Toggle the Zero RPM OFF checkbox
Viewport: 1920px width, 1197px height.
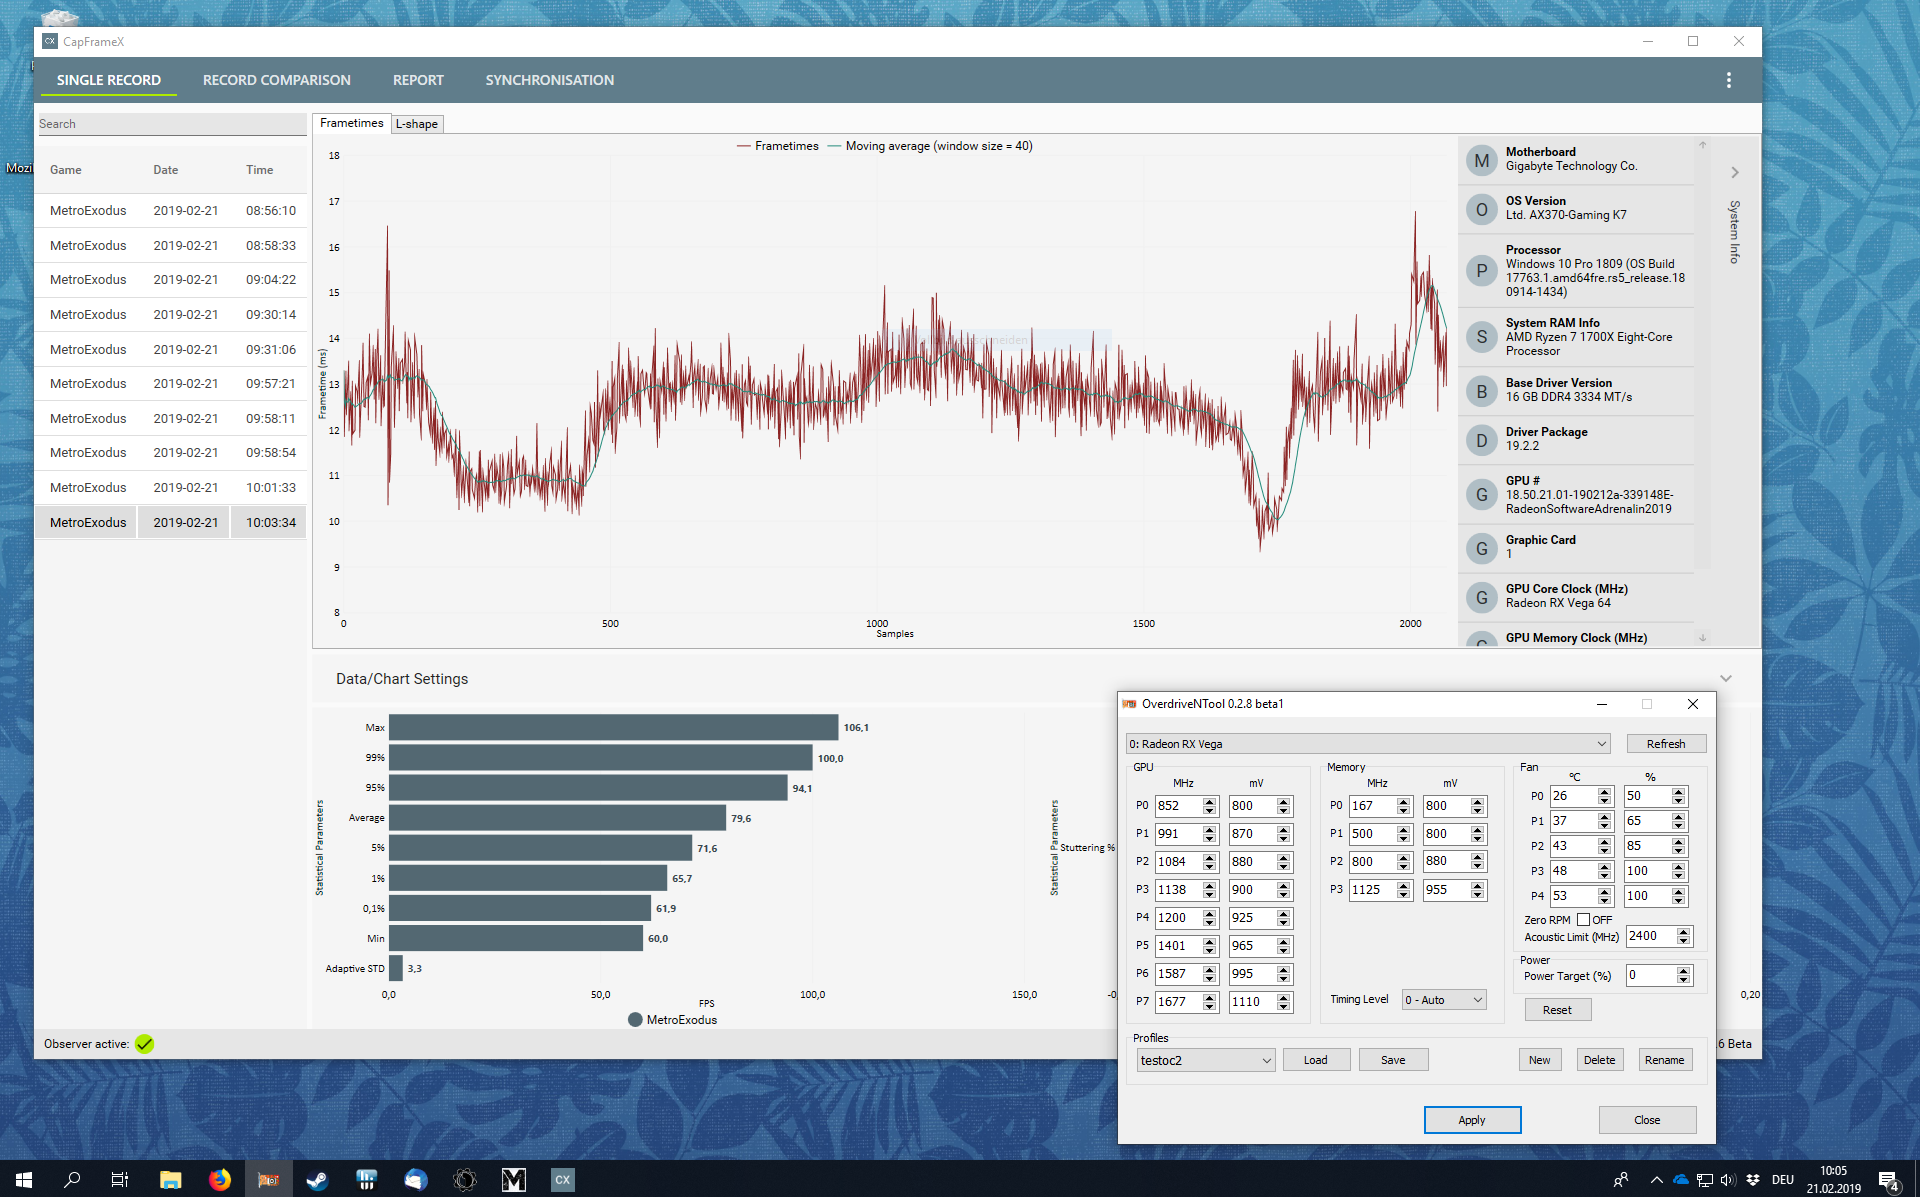pos(1583,920)
